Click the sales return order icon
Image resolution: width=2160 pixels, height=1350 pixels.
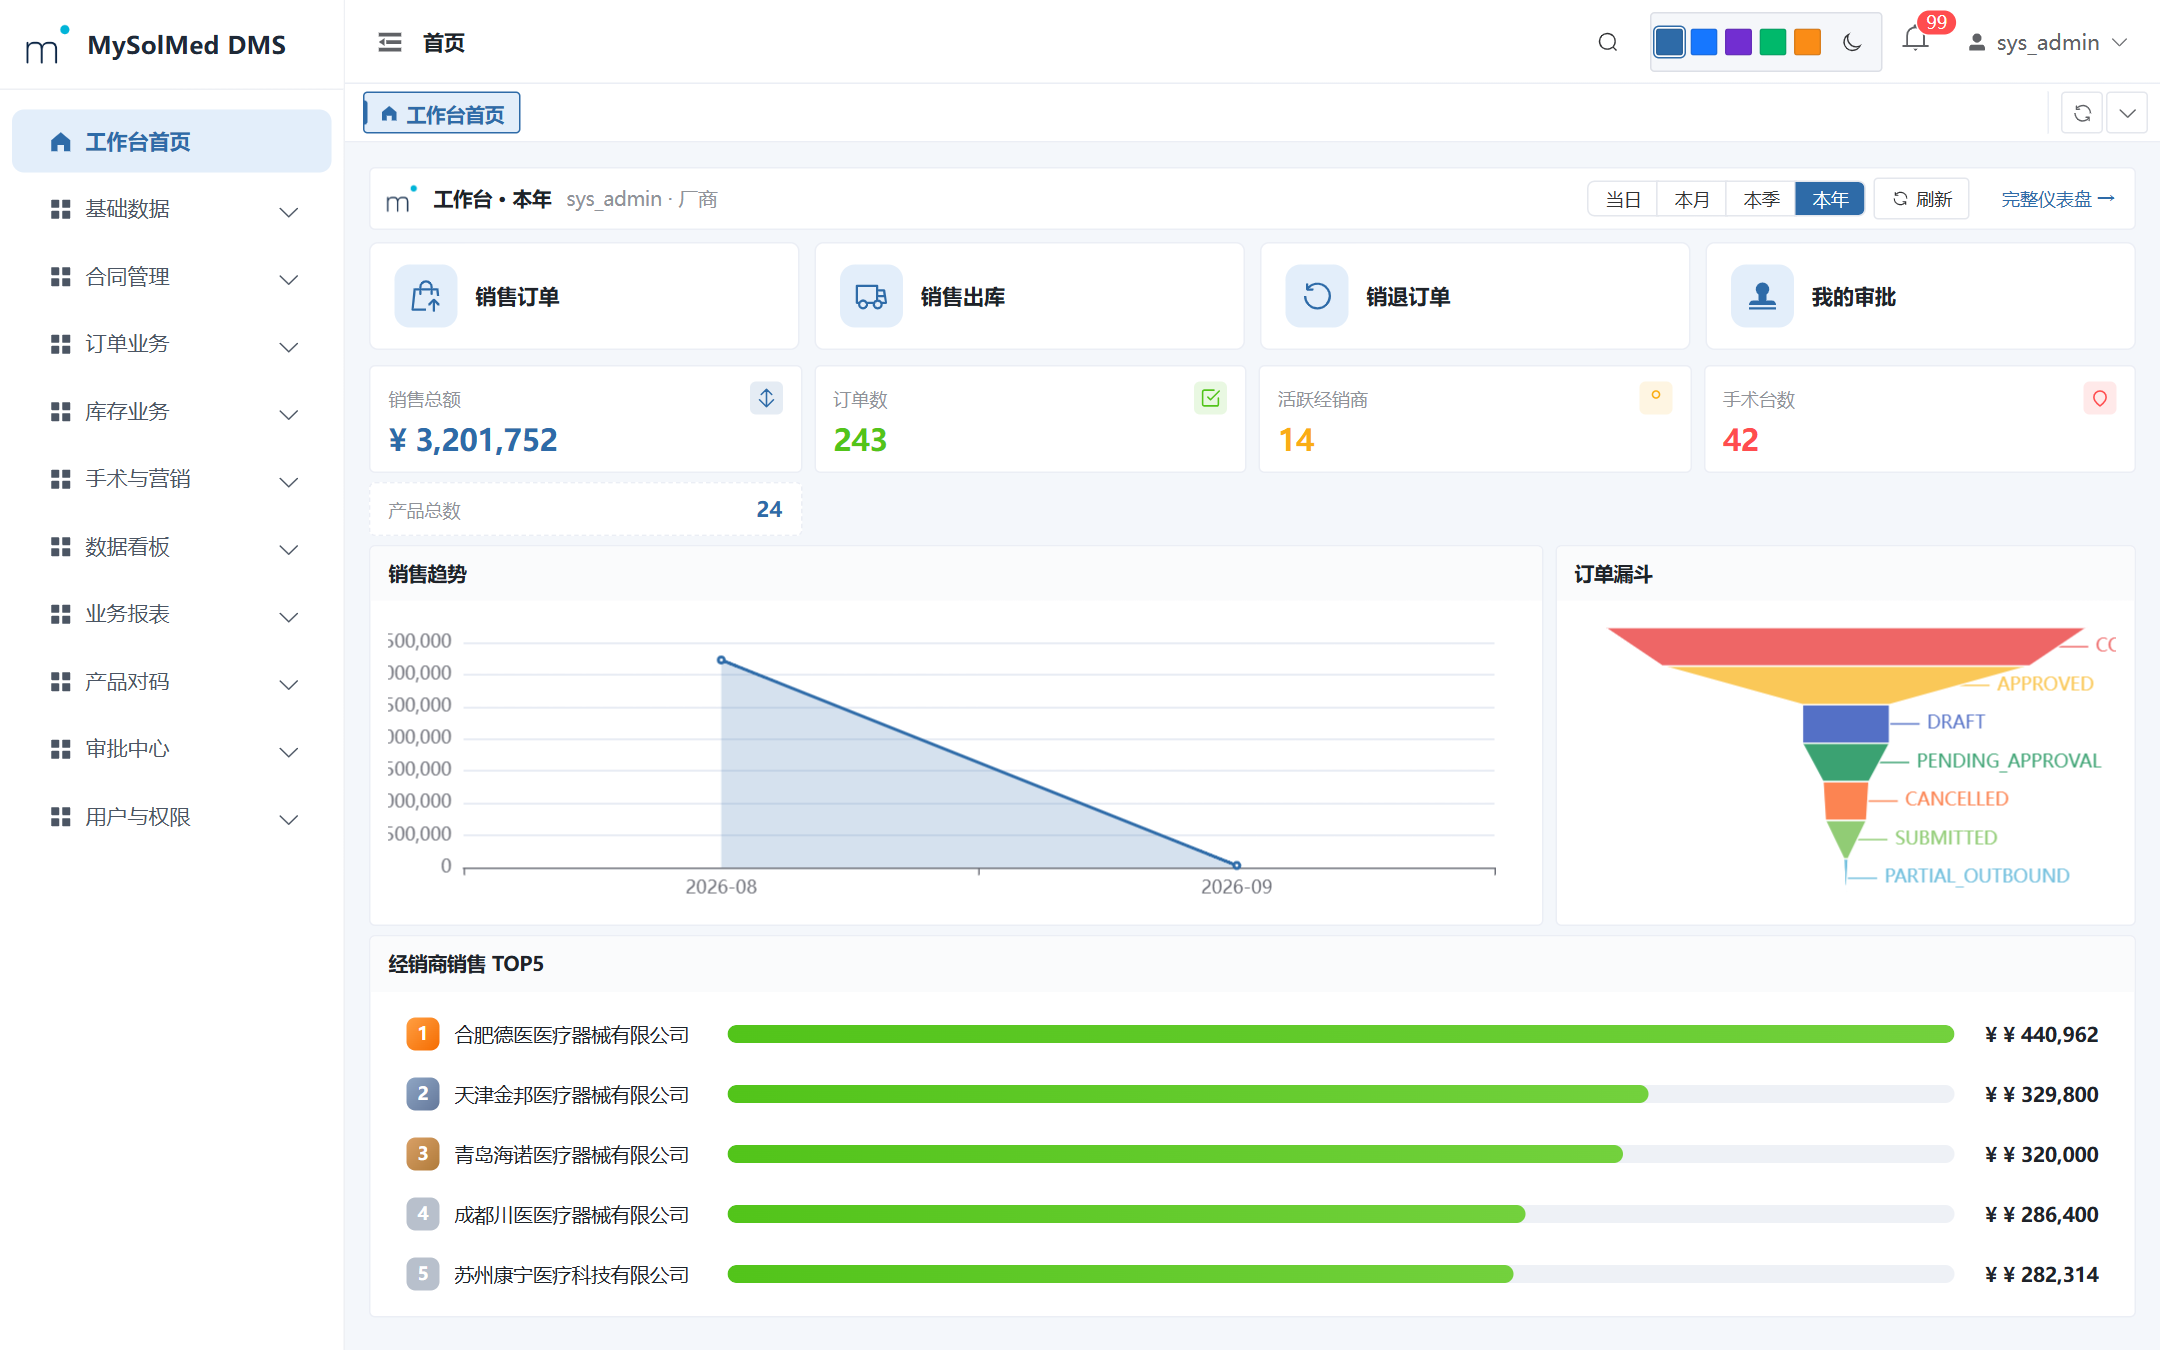[x=1317, y=296]
